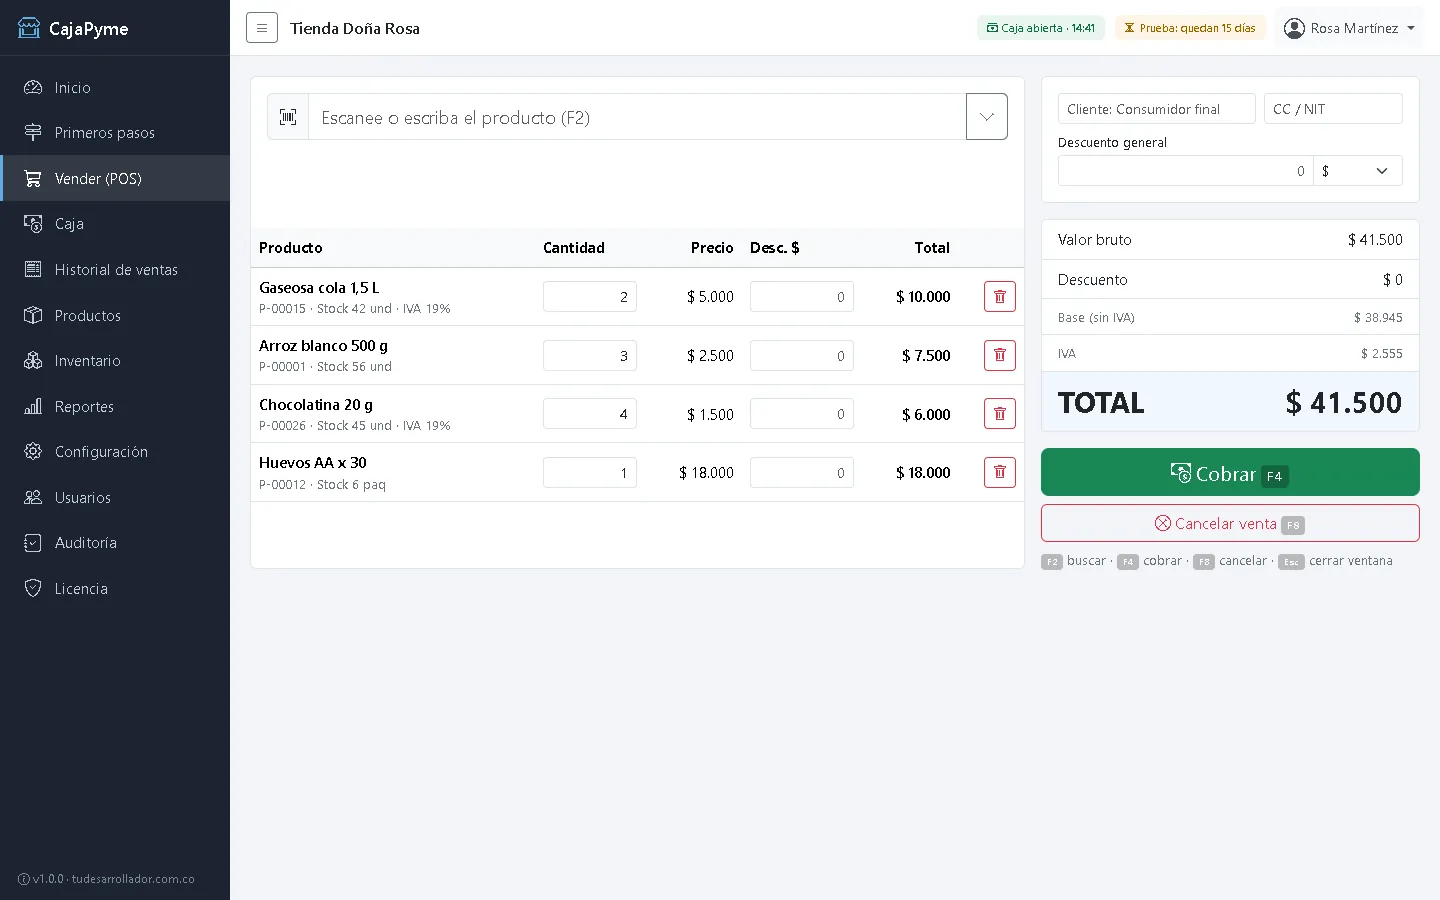Go to Usuarios section
Image resolution: width=1440 pixels, height=900 pixels.
pos(115,497)
